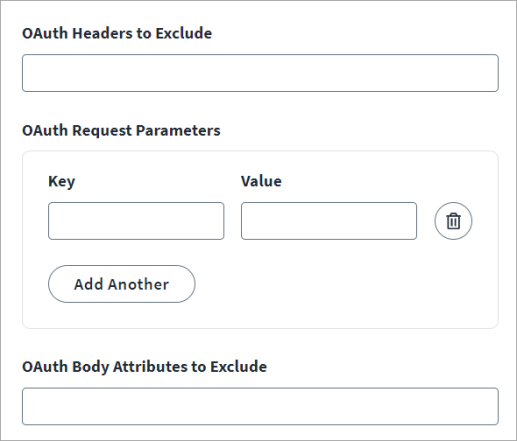Image resolution: width=517 pixels, height=441 pixels.
Task: Place cursor in headers exclusion textbox
Action: (x=260, y=73)
